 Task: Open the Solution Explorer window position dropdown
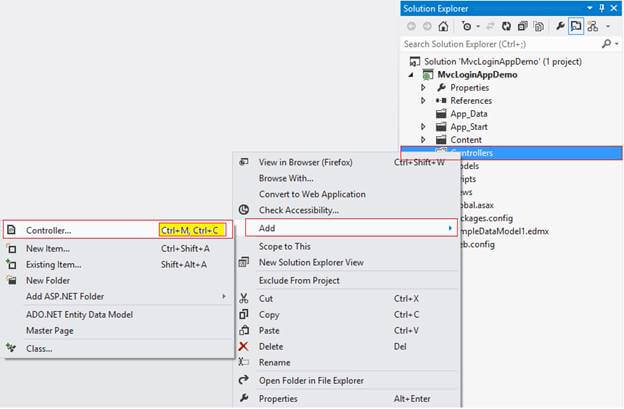589,8
